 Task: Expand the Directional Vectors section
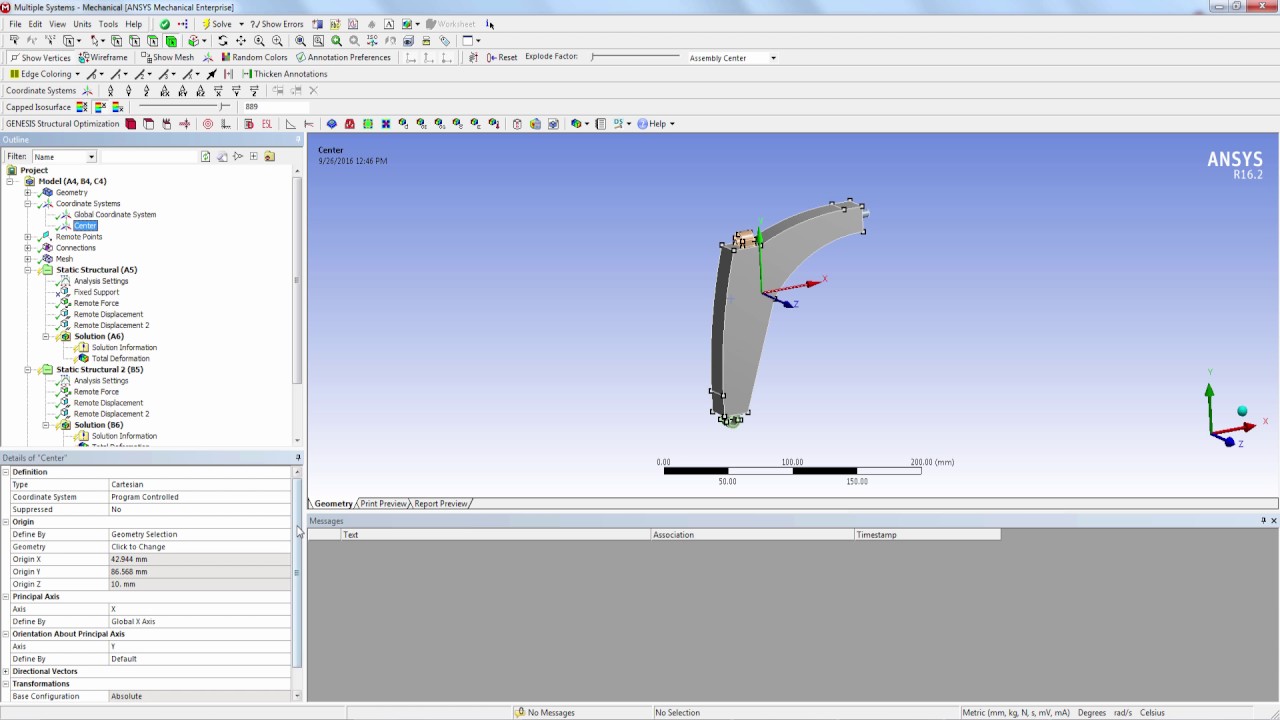pos(5,671)
